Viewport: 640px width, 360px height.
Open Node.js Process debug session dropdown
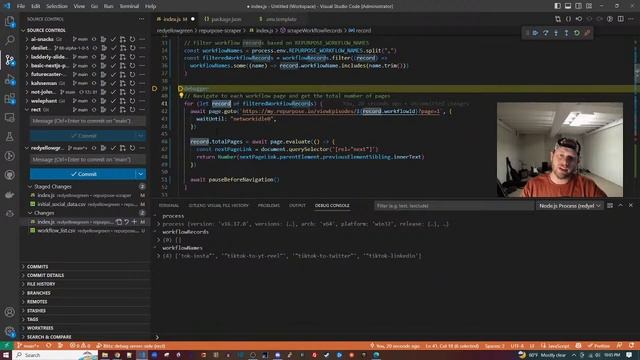pos(569,206)
